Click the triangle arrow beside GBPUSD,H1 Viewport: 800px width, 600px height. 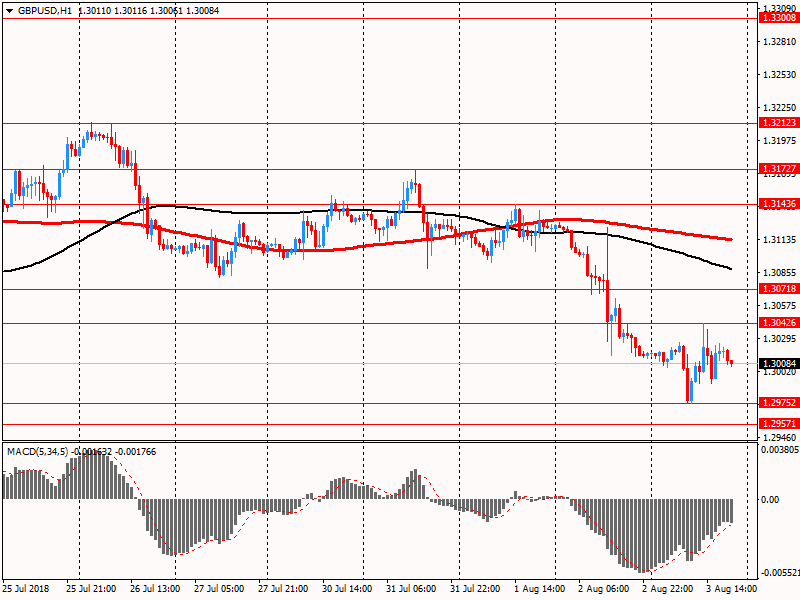(9, 10)
